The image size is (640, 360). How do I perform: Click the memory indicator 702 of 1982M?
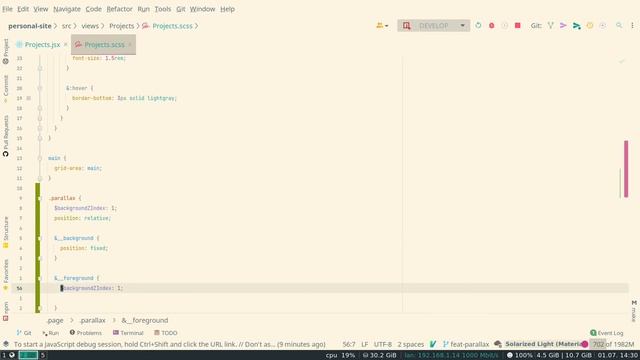click(613, 344)
